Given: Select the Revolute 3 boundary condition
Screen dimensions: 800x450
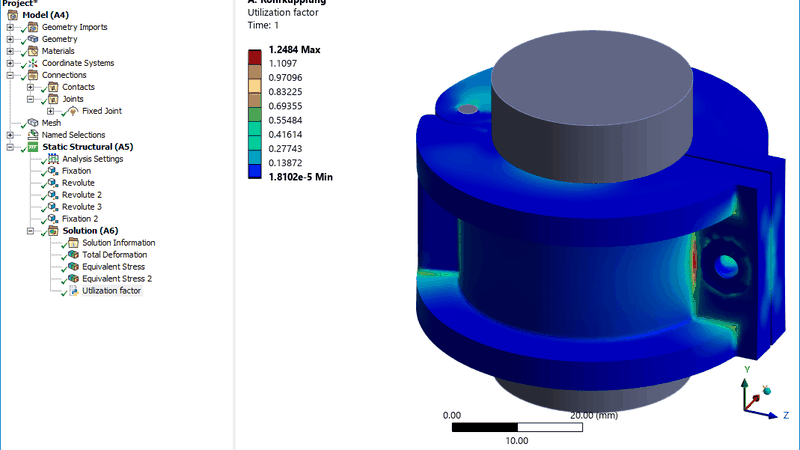Looking at the screenshot, I should point(82,207).
